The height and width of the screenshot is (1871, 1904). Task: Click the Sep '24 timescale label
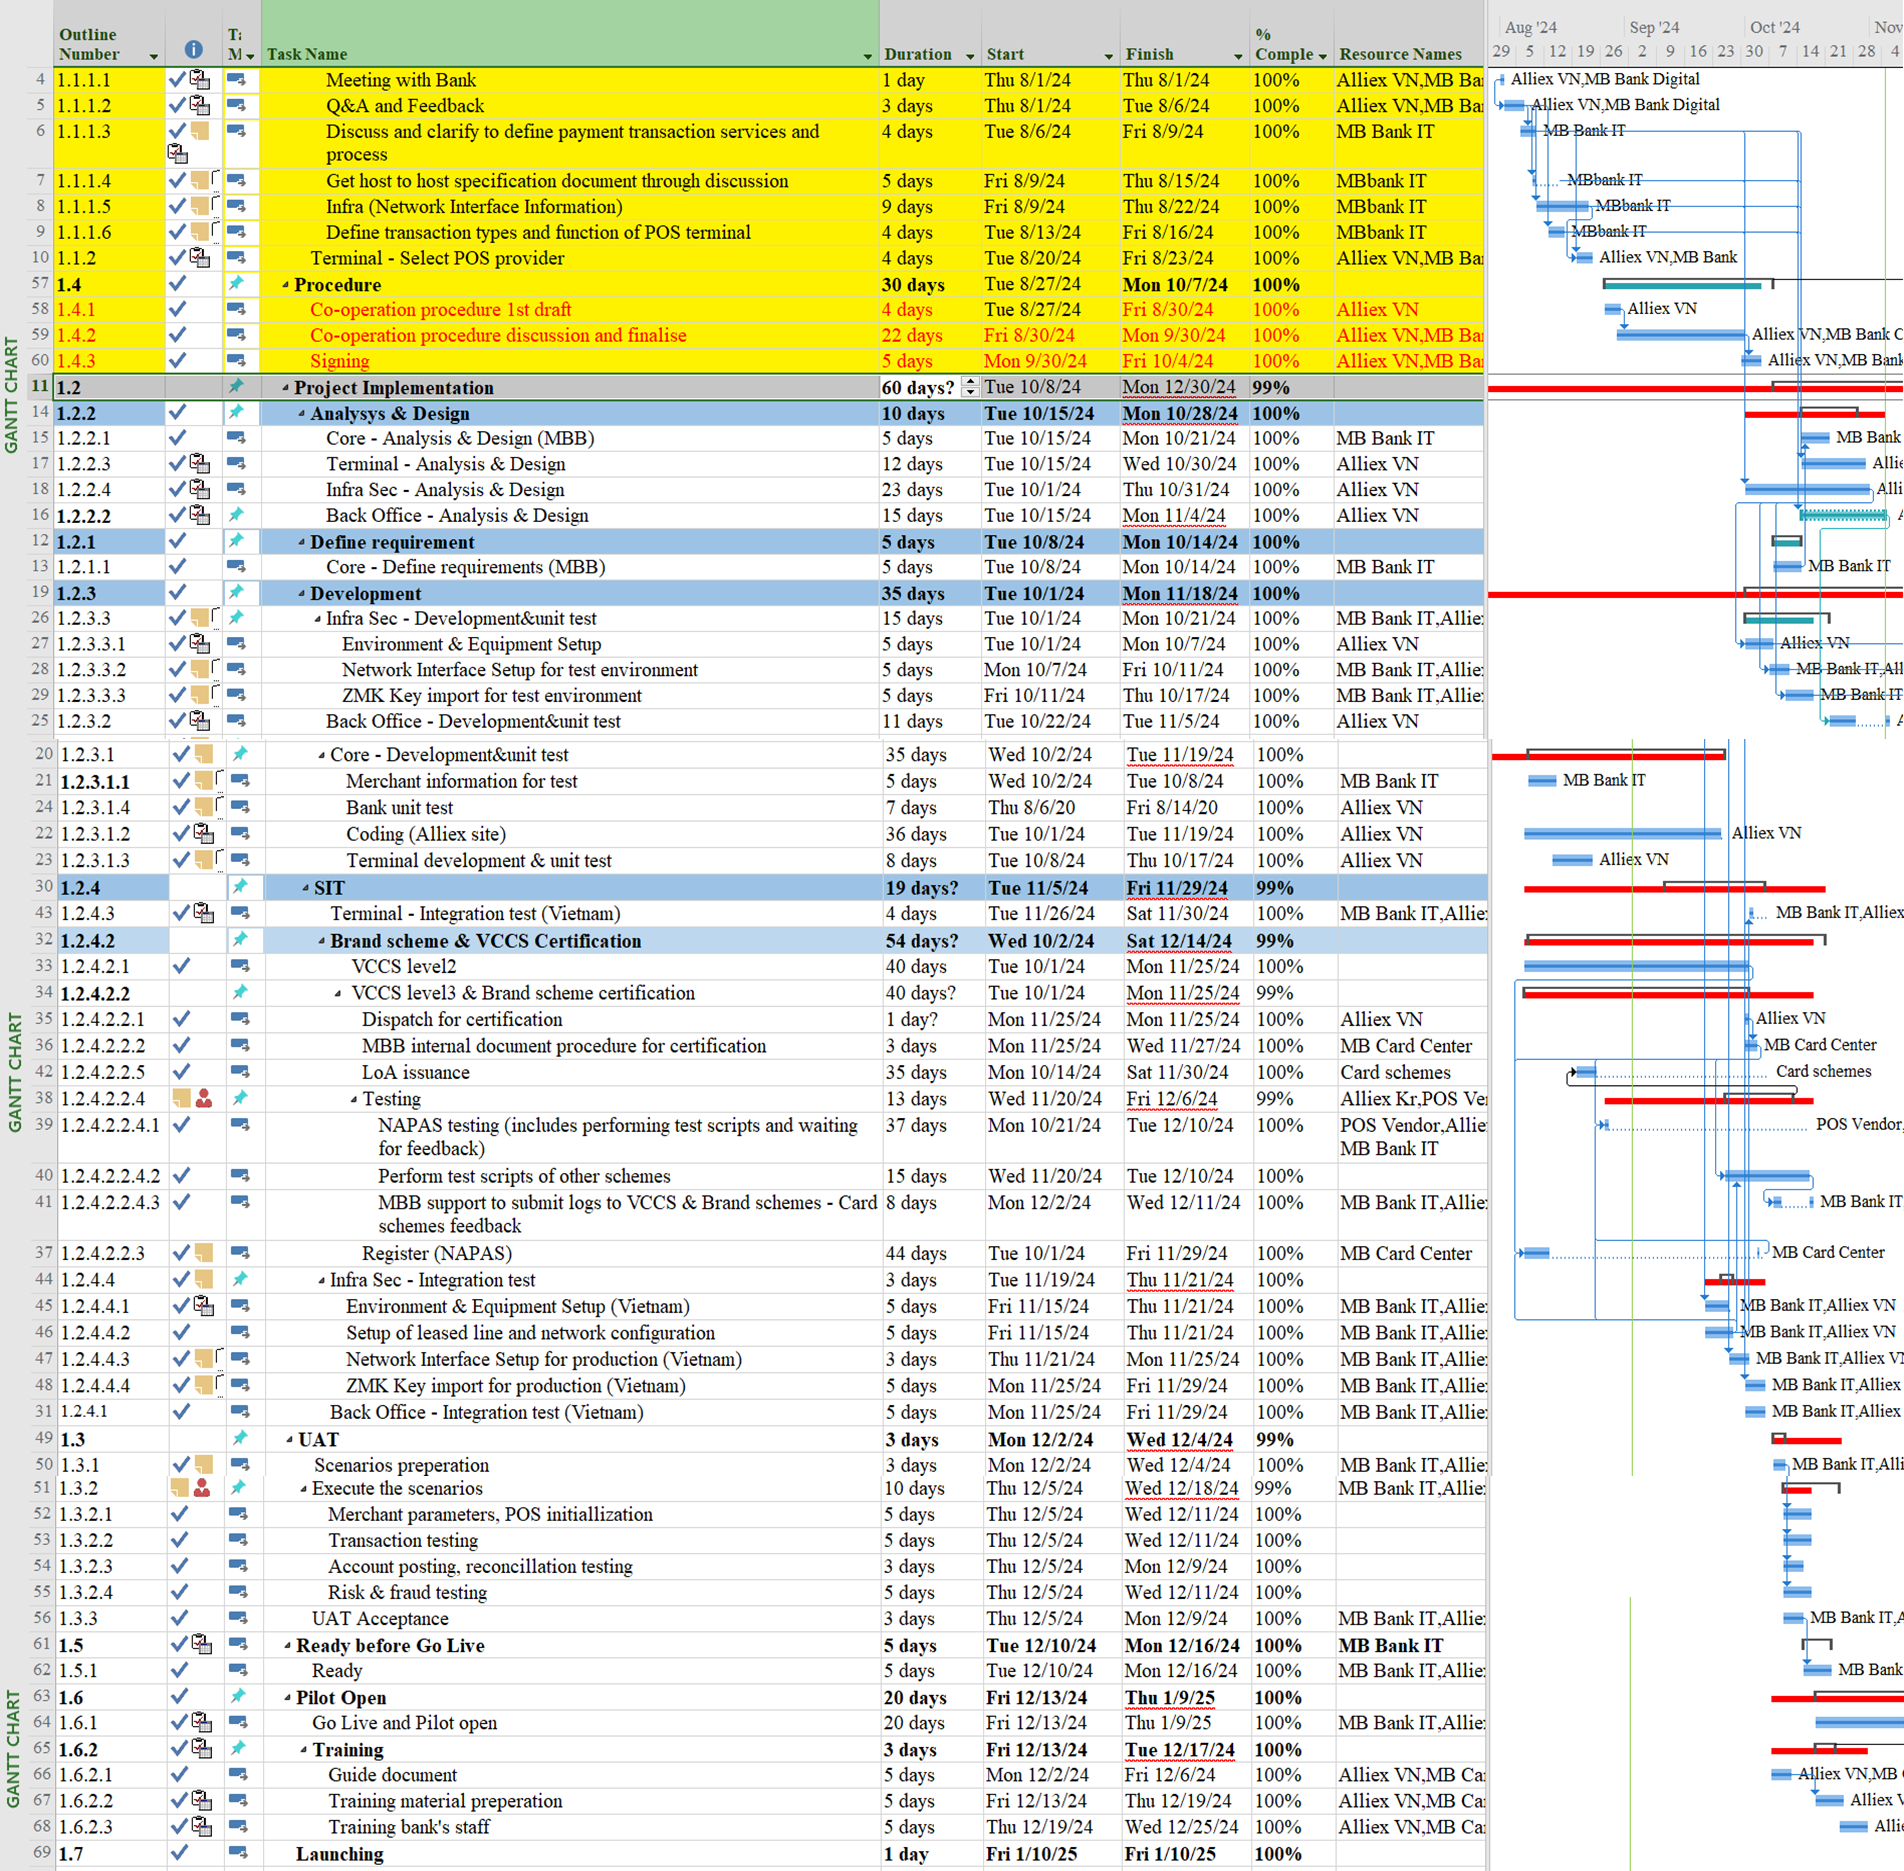1654,27
